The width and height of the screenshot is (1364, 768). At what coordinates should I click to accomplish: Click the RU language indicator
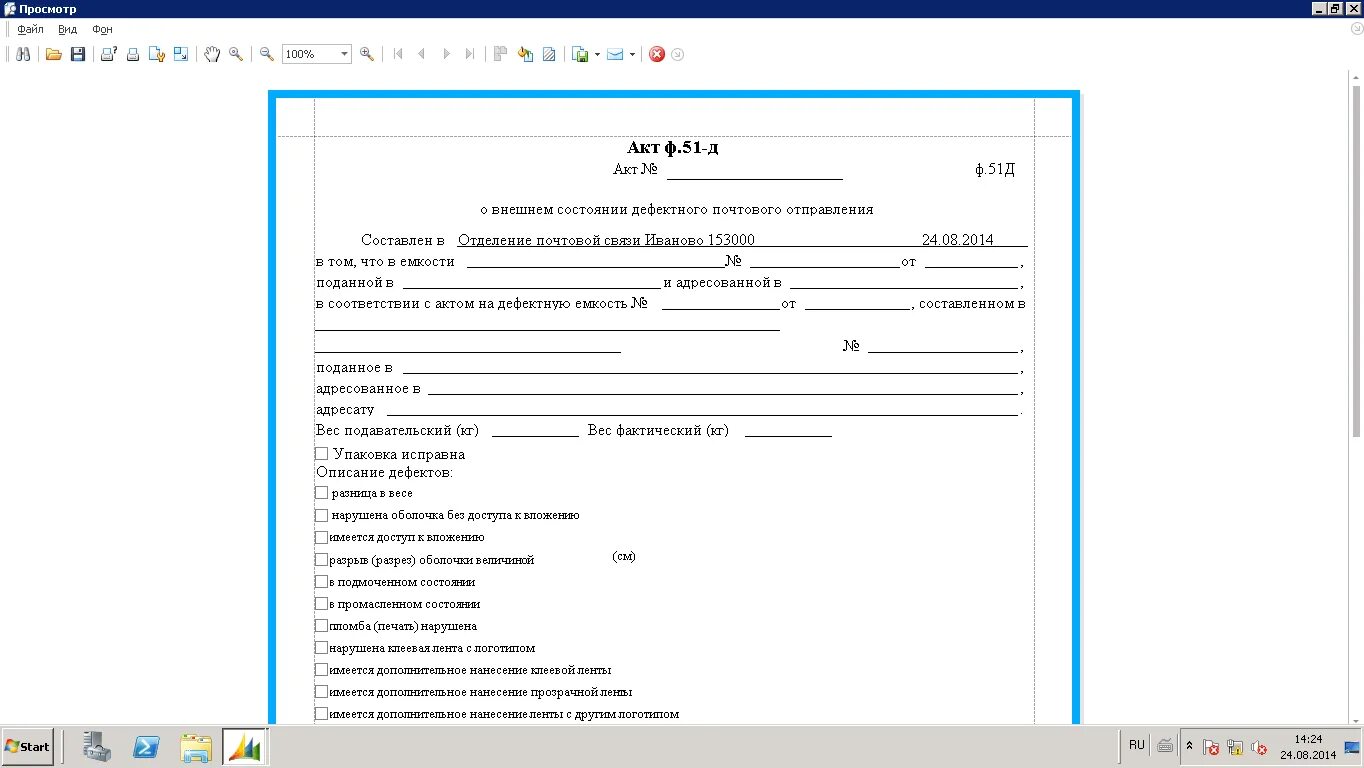(1137, 745)
